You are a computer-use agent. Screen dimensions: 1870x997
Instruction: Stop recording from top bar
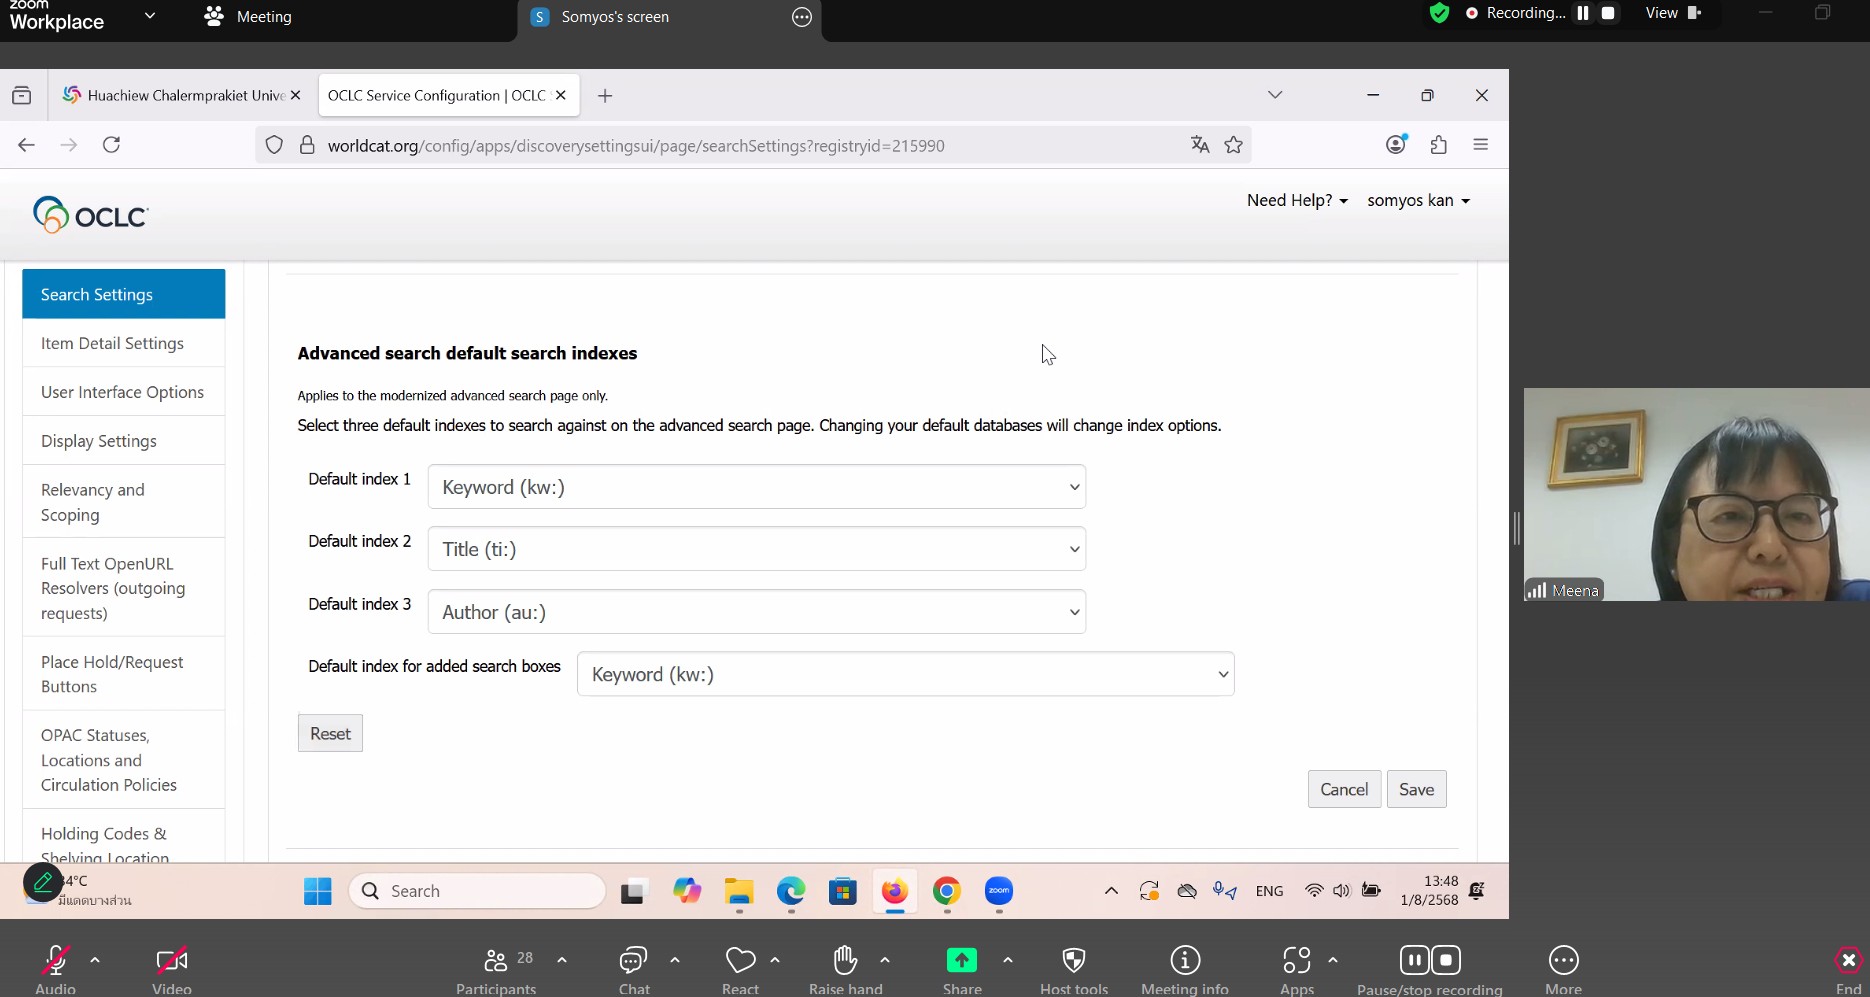pos(1608,13)
